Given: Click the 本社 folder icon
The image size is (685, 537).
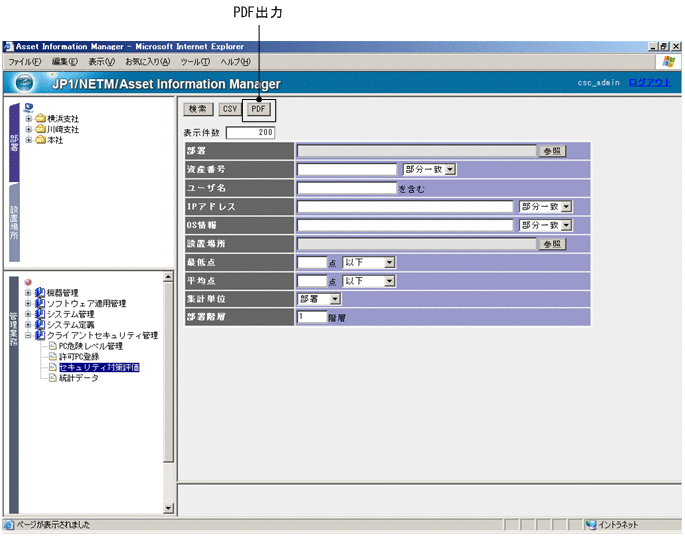Looking at the screenshot, I should [x=40, y=140].
